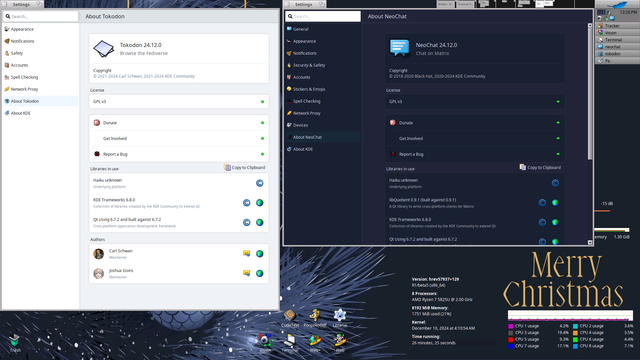The width and height of the screenshot is (640, 360).
Task: Show Haiku platform info icon in NeoChat
Action: tap(555, 183)
